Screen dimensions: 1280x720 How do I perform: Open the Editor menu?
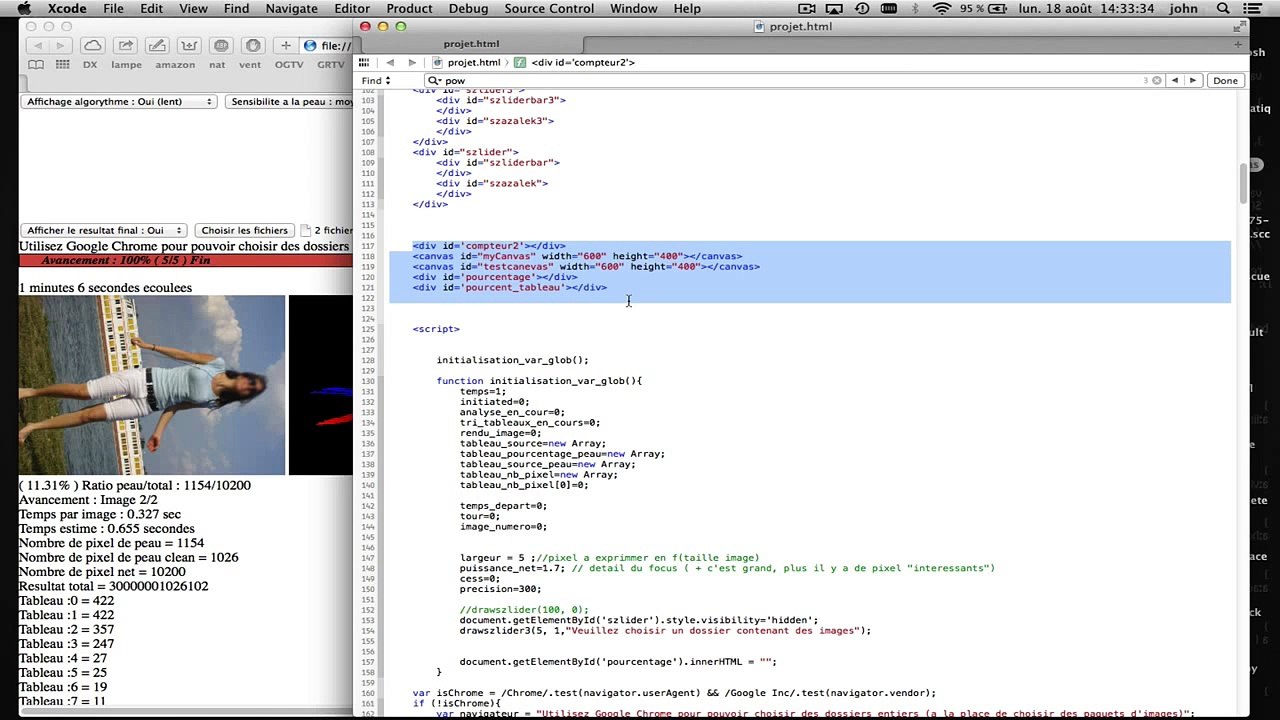[352, 9]
